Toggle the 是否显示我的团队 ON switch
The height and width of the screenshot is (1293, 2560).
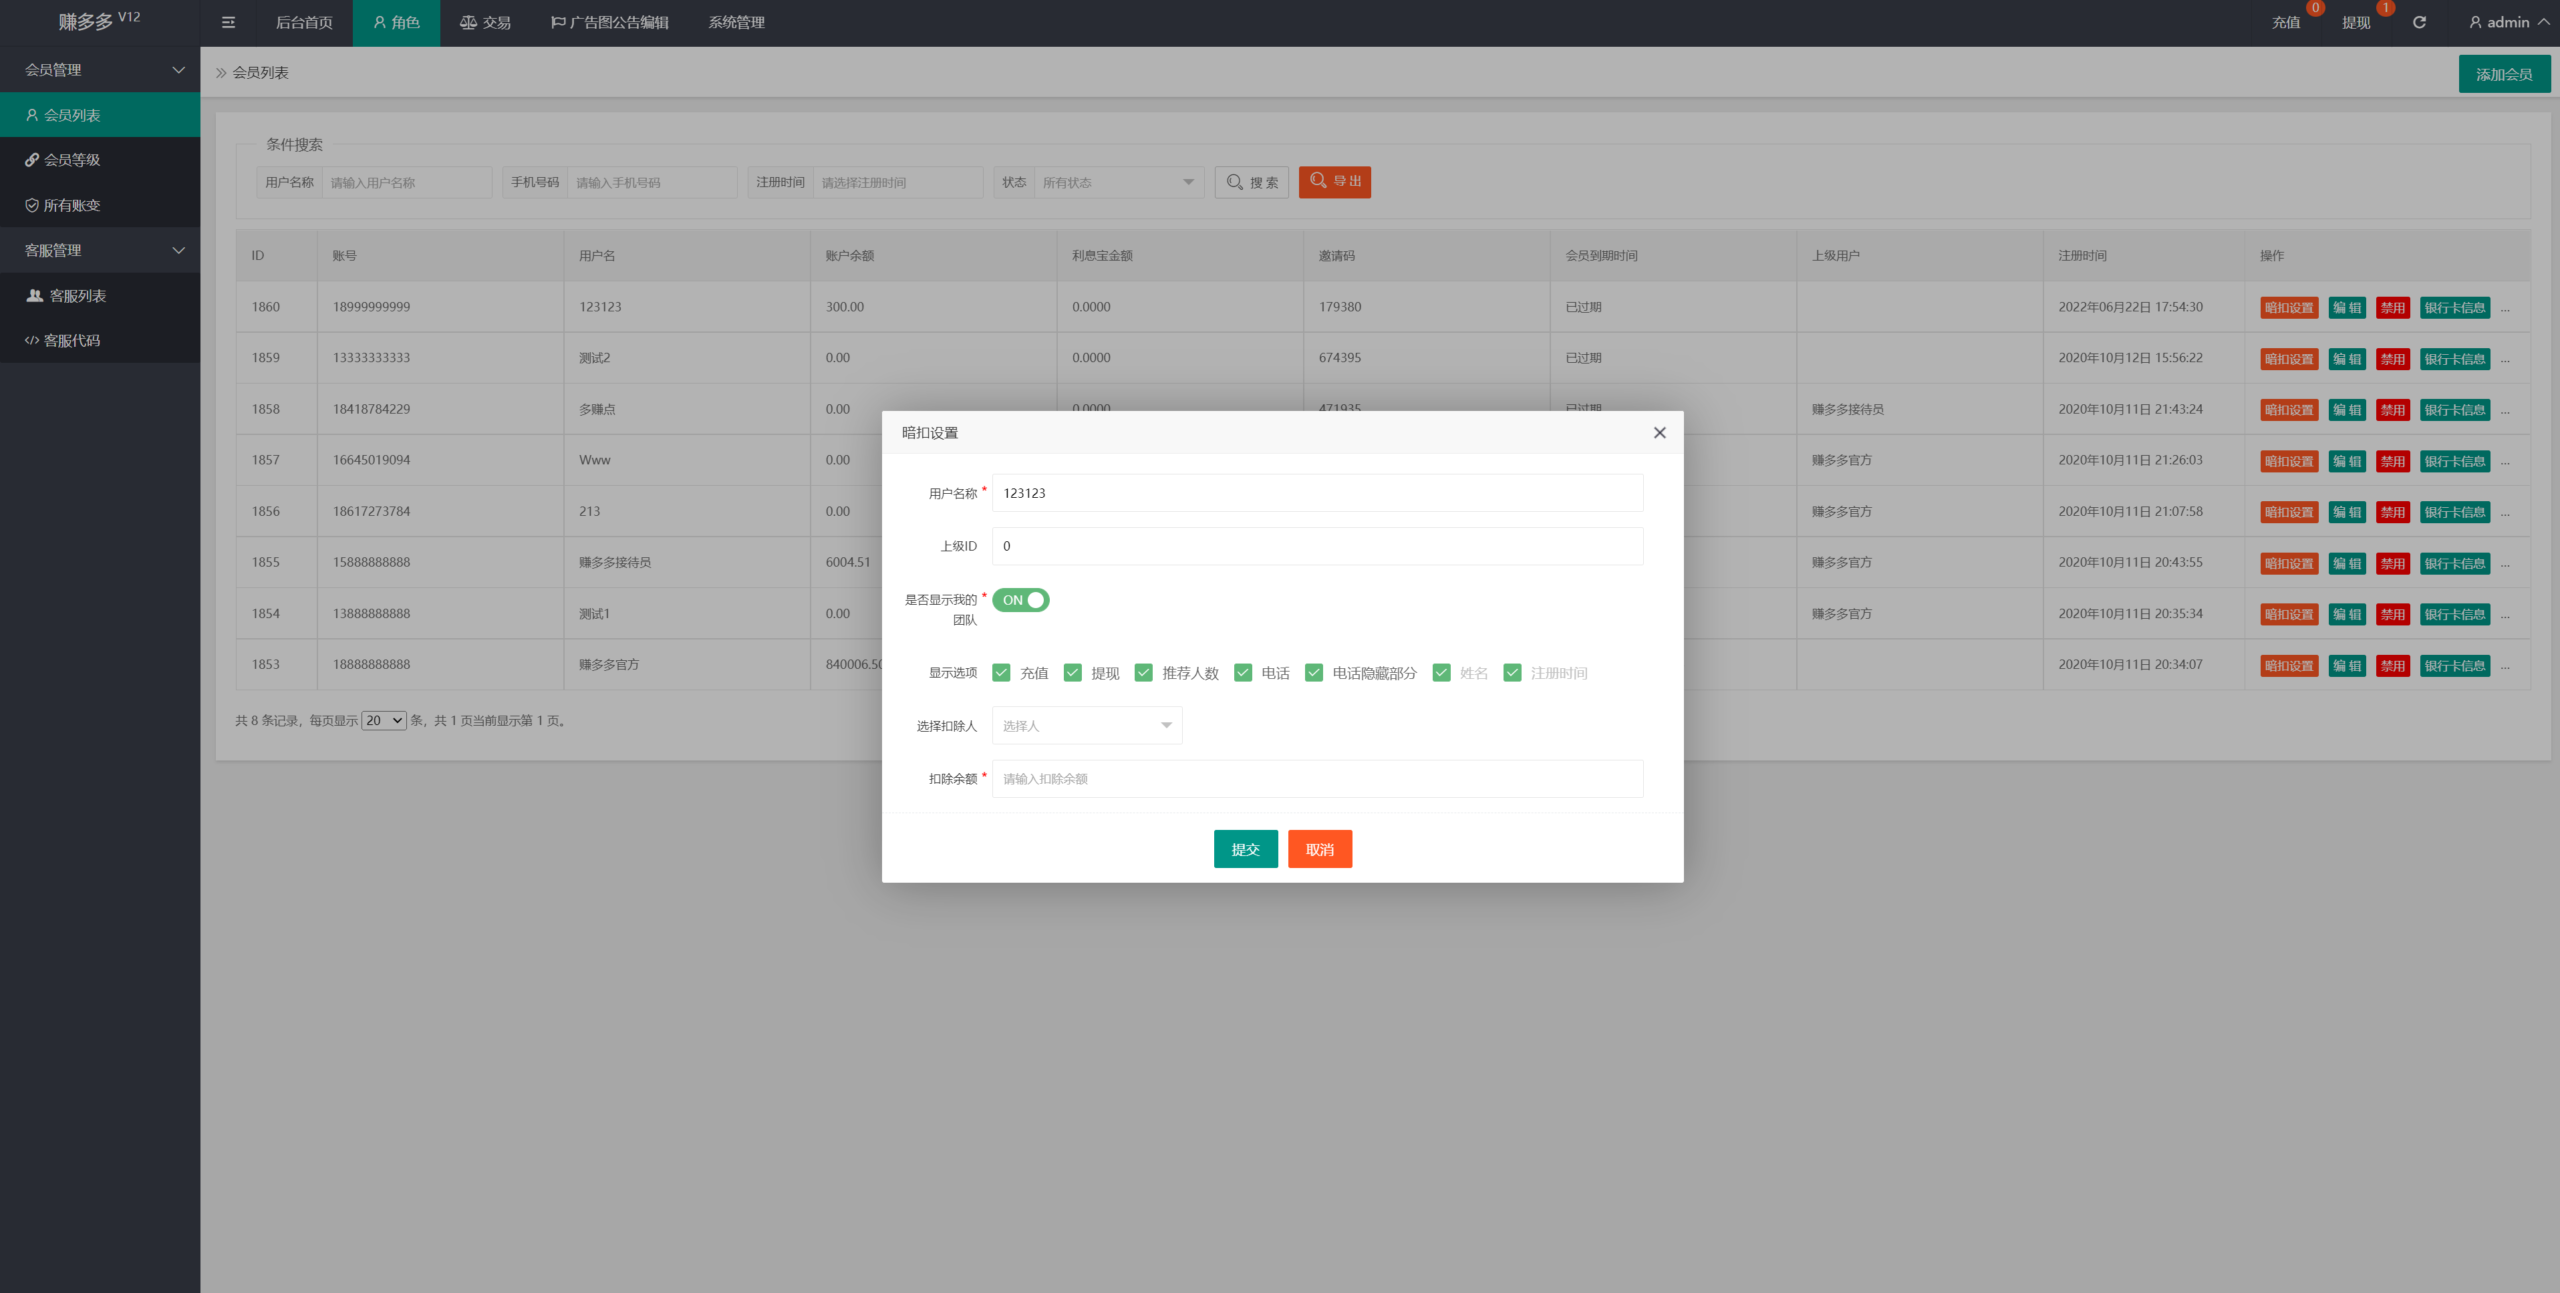coord(1021,600)
